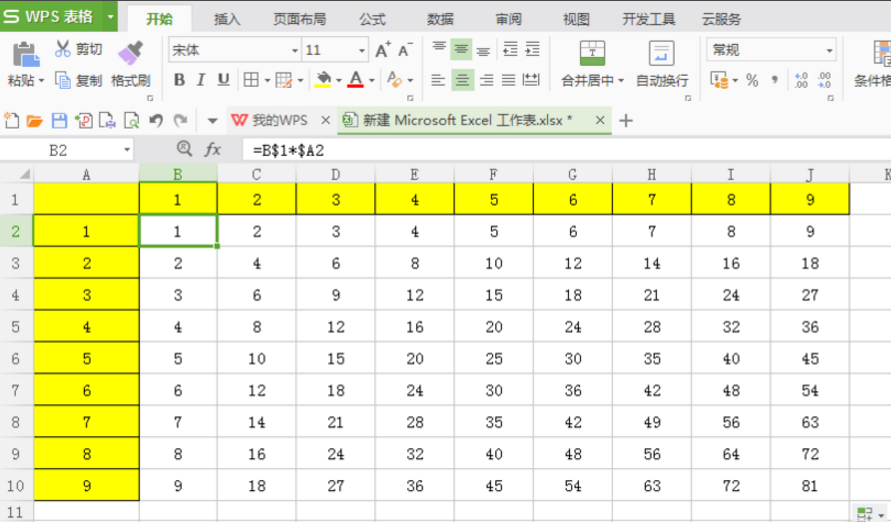The image size is (891, 522).
Task: Click the Cut (剪切) scissors icon
Action: coord(63,49)
